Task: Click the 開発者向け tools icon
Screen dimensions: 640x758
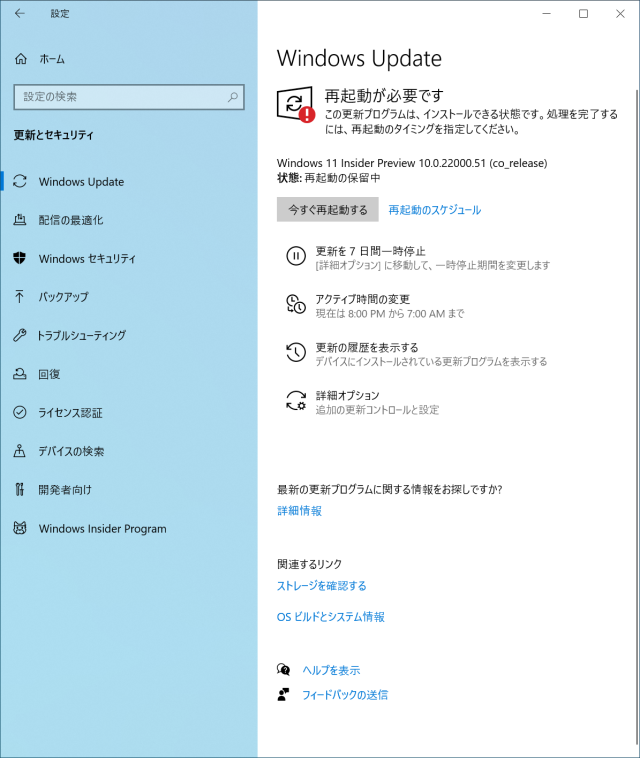Action: tap(19, 490)
